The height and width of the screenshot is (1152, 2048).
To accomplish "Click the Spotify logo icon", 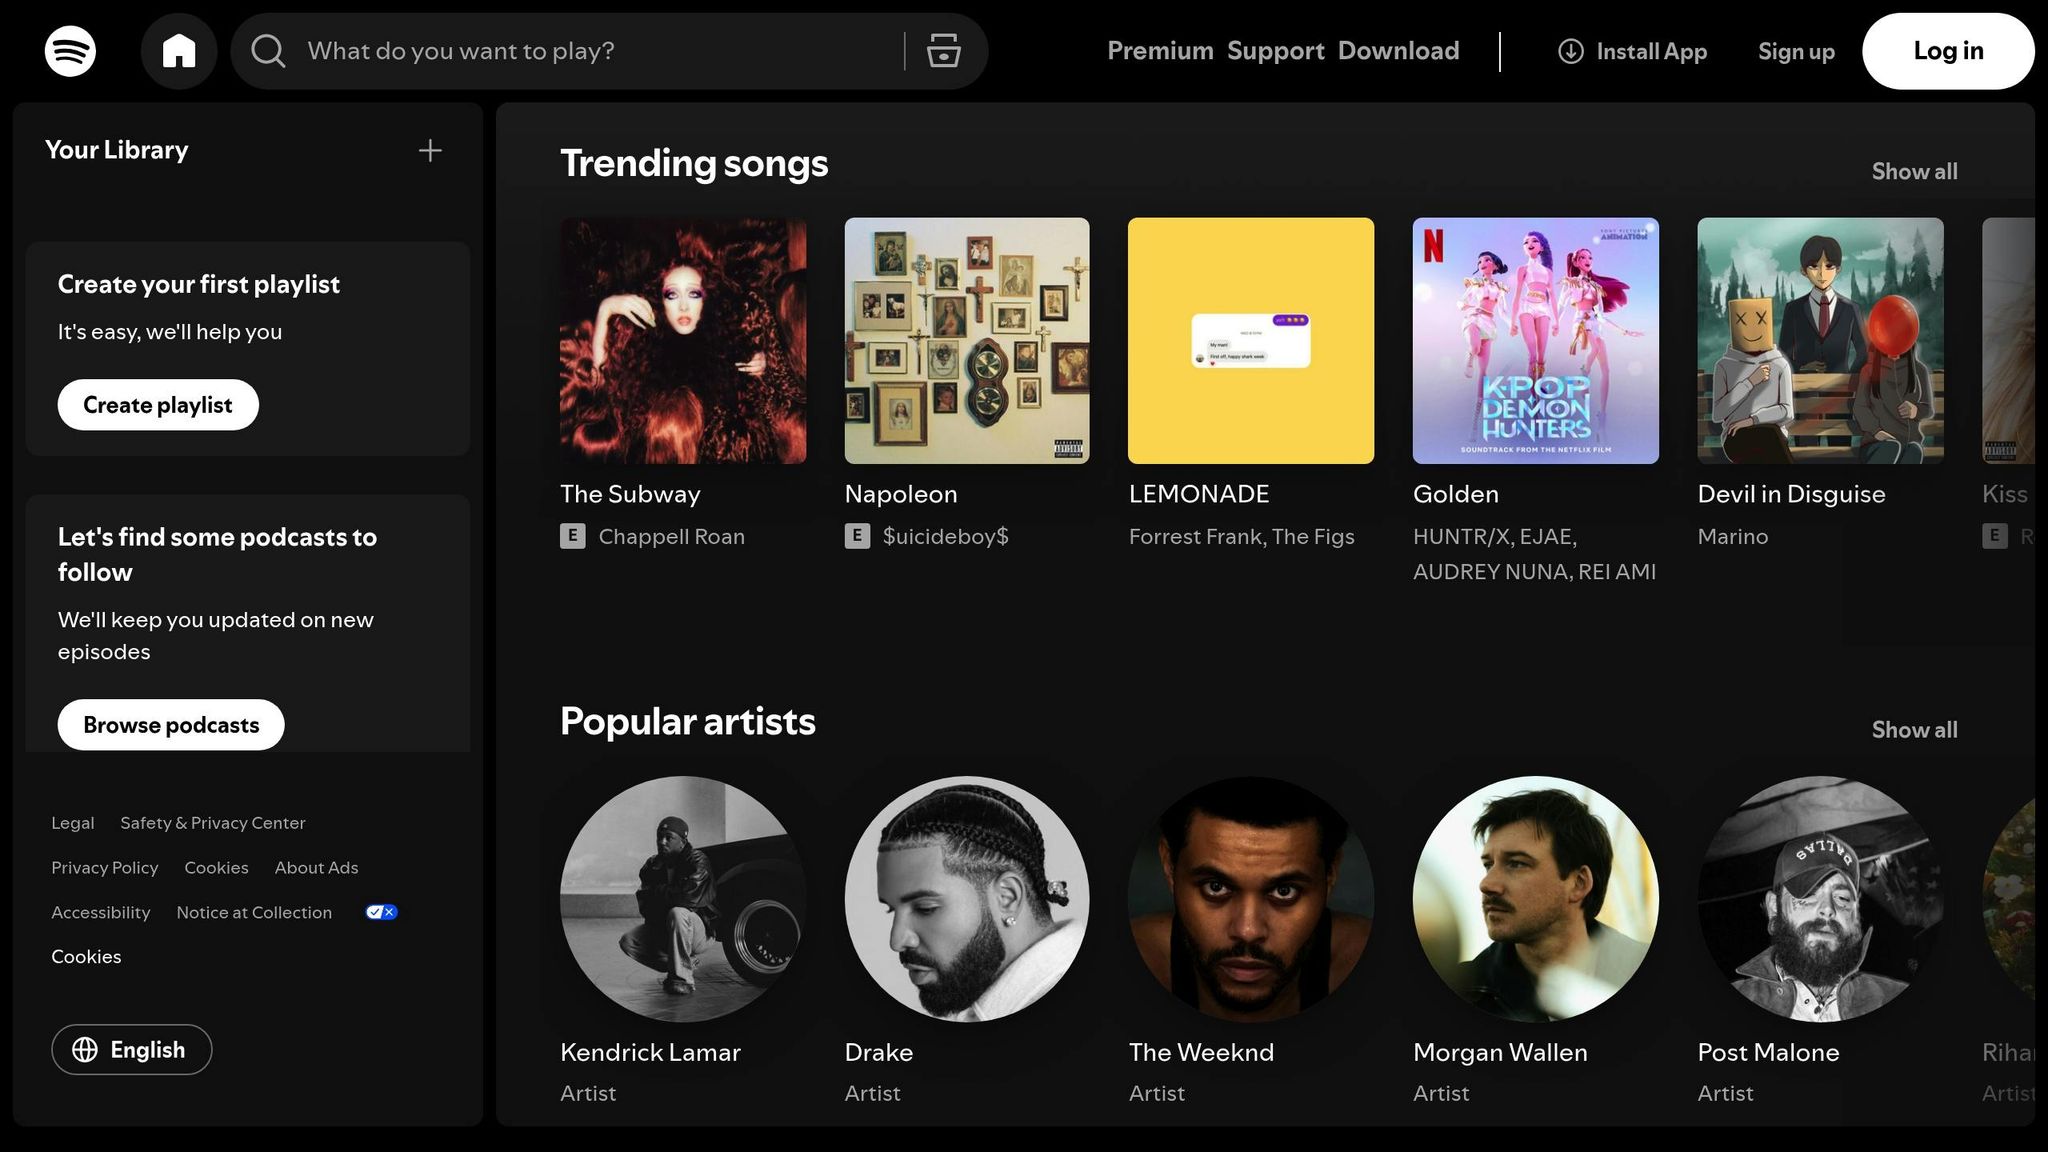I will tap(70, 51).
